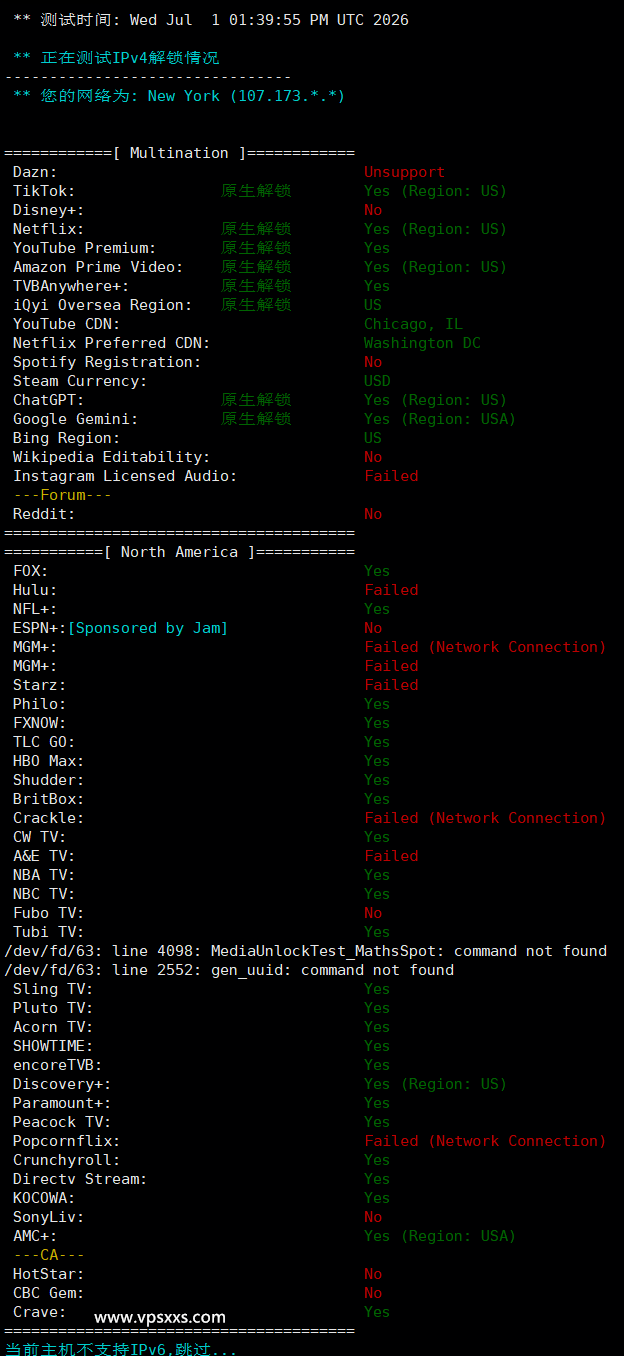
Task: Click the www.vpsxxs.com watermark
Action: [x=160, y=1317]
